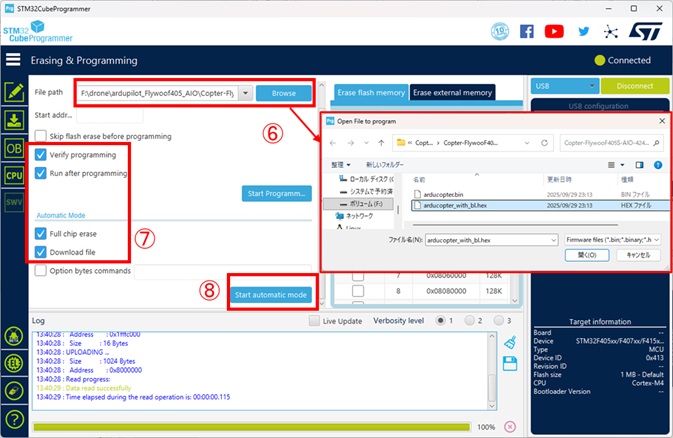Open the CPU panel in sidebar
Image resolution: width=673 pixels, height=438 pixels.
pos(14,176)
